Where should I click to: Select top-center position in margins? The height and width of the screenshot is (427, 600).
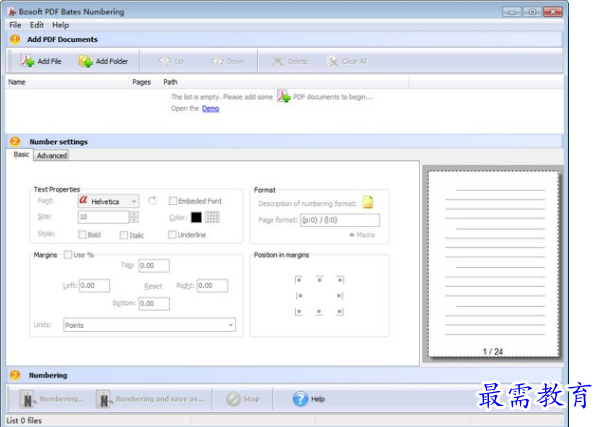(319, 280)
